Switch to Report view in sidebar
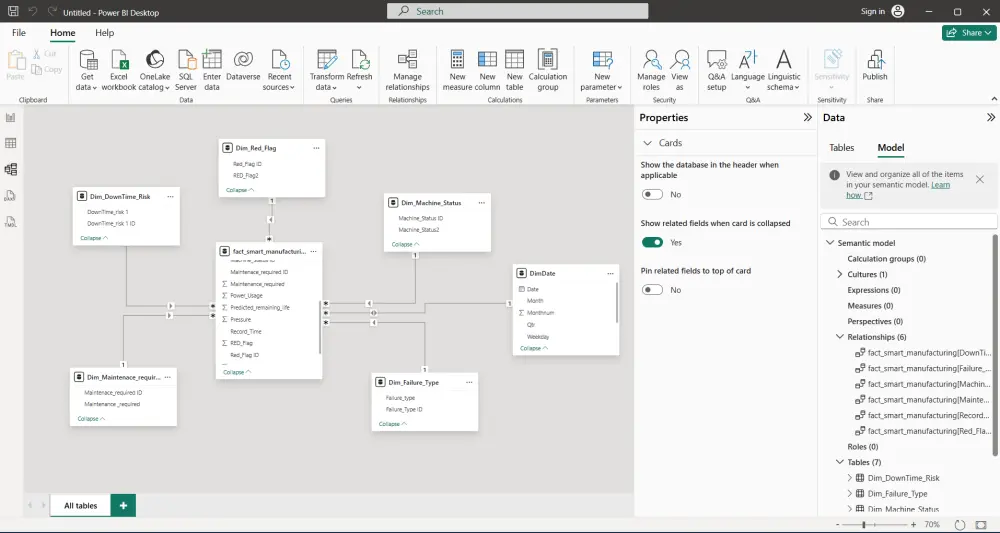The width and height of the screenshot is (1000, 533). point(11,117)
